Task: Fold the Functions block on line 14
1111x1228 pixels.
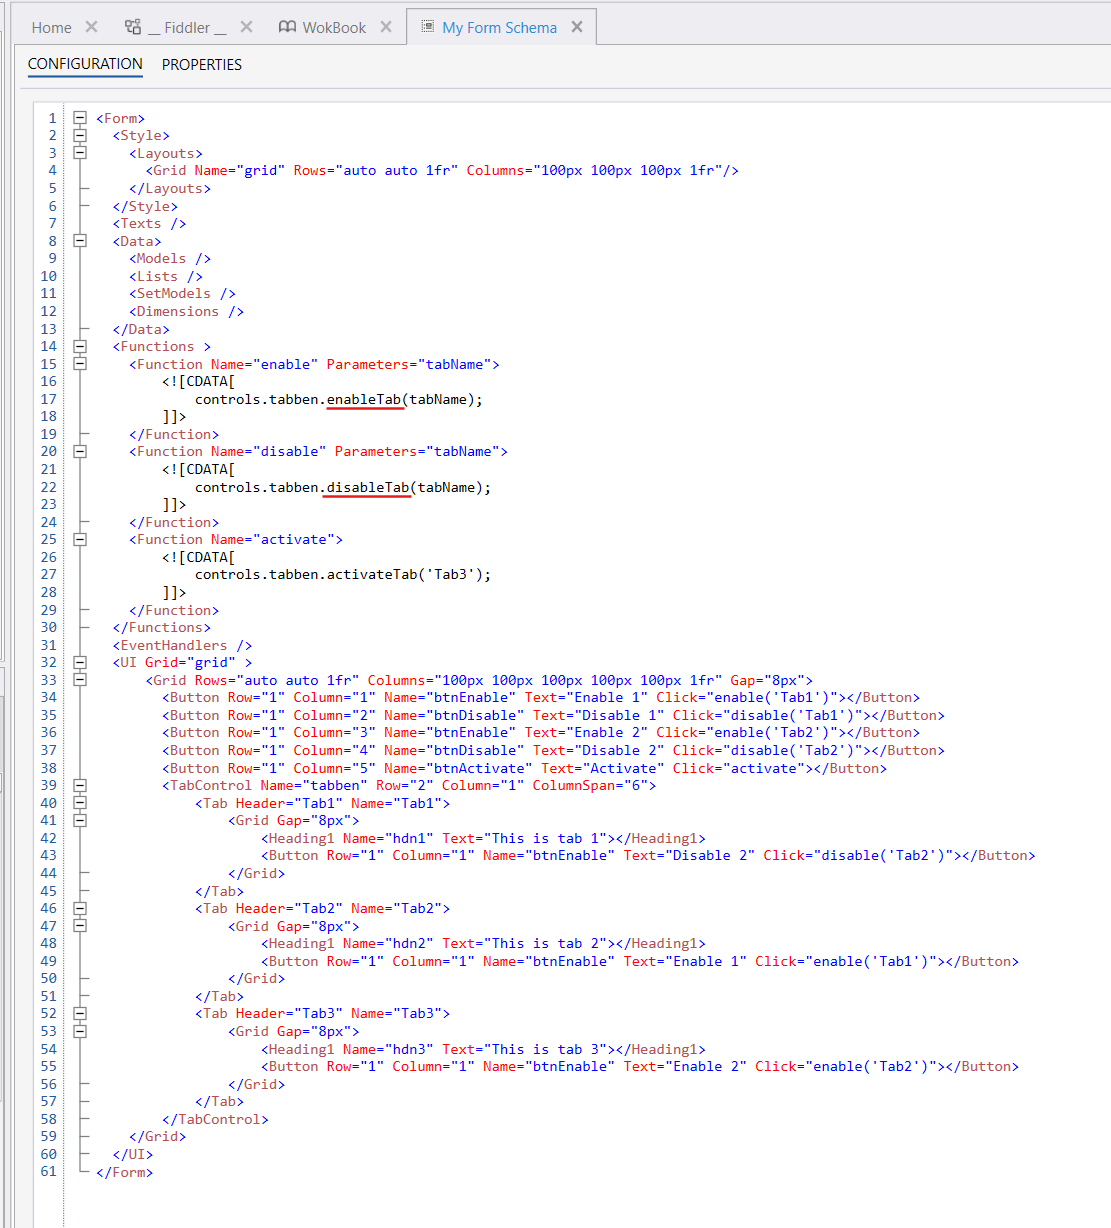Action: 80,346
